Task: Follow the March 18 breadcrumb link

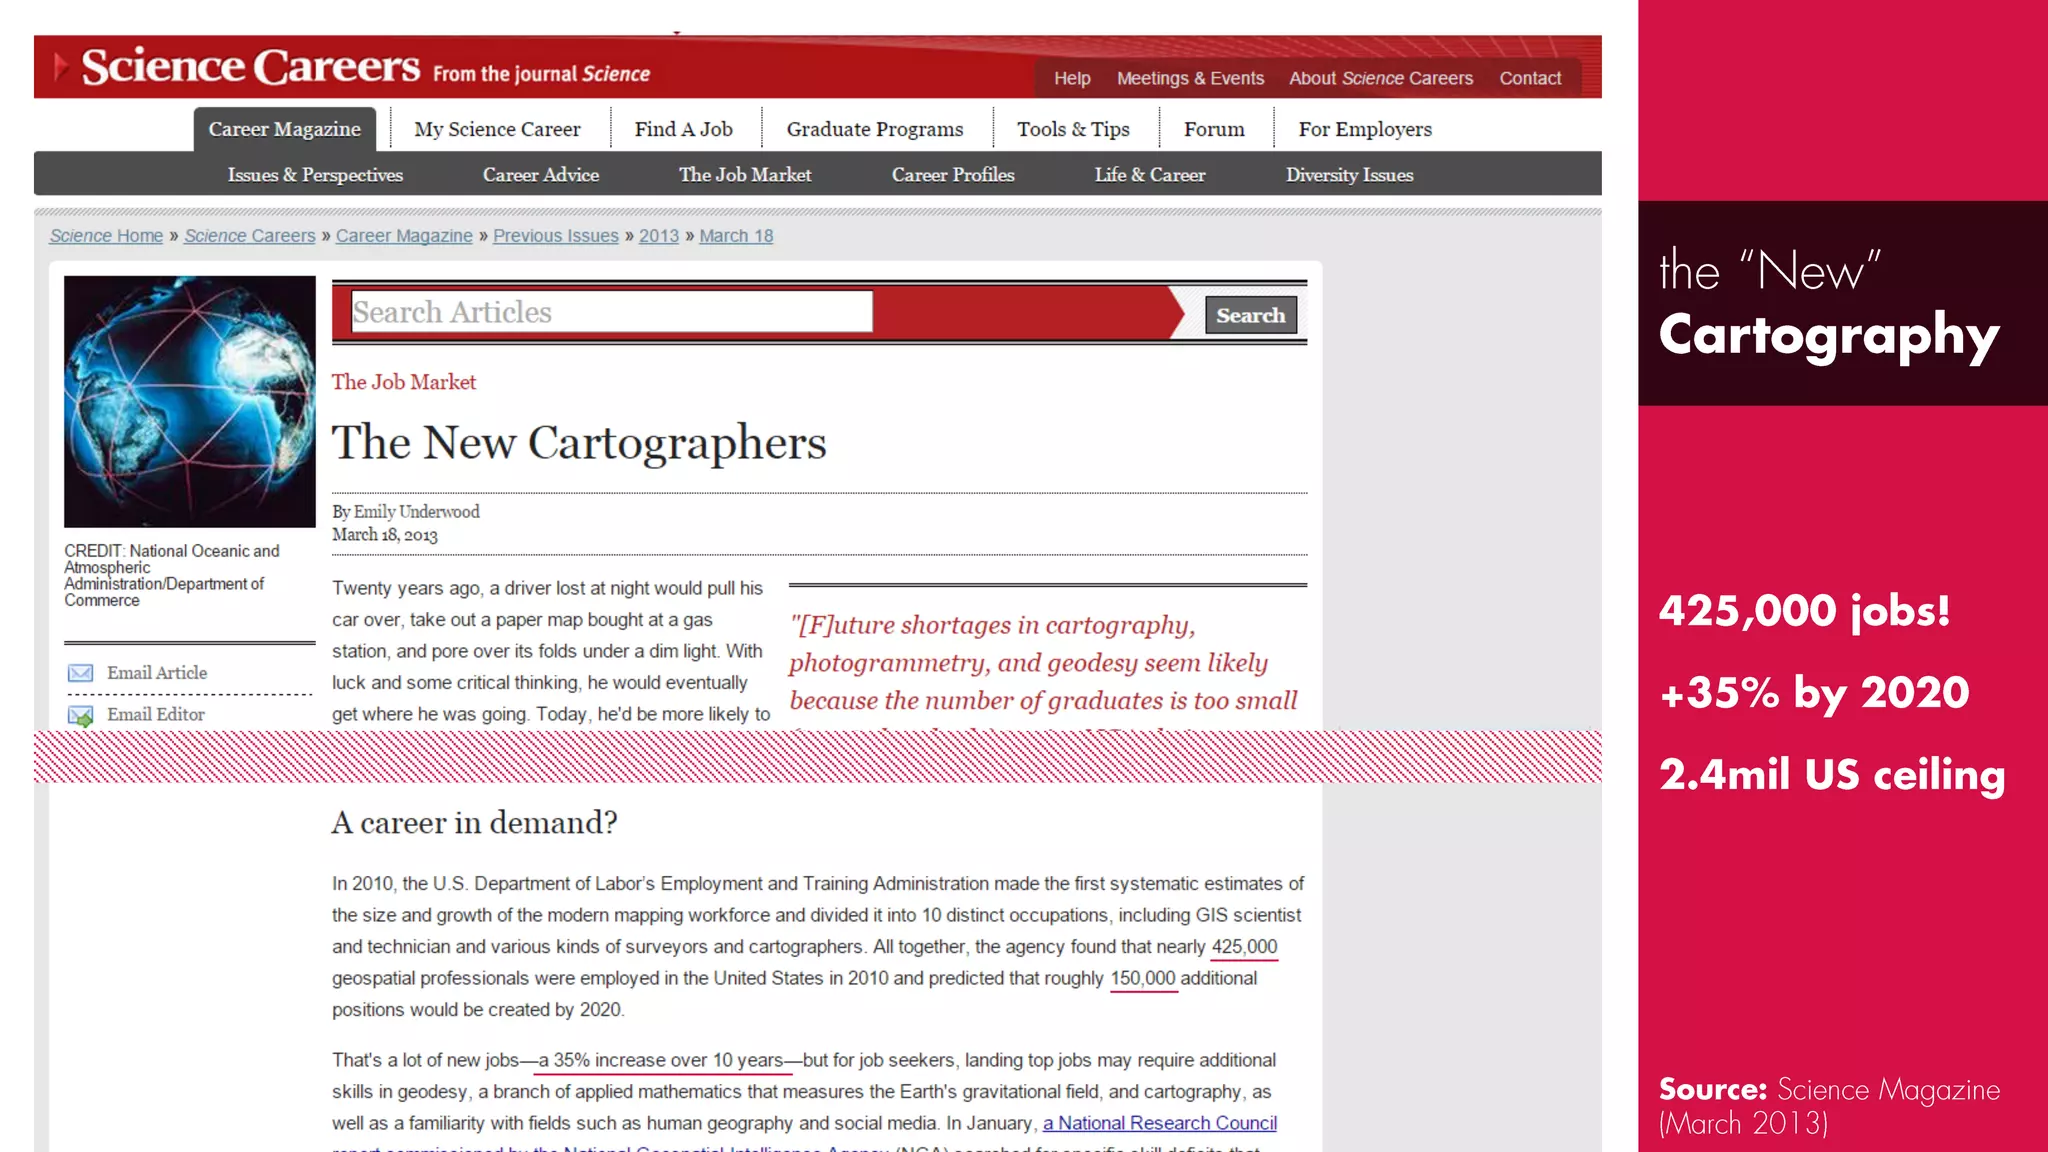Action: point(735,236)
